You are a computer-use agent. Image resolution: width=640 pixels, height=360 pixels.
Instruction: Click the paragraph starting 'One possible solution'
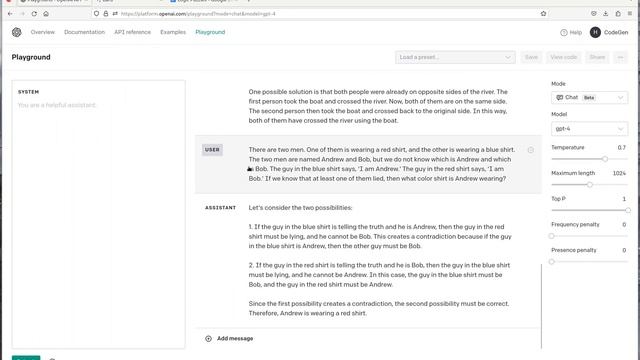click(x=378, y=106)
